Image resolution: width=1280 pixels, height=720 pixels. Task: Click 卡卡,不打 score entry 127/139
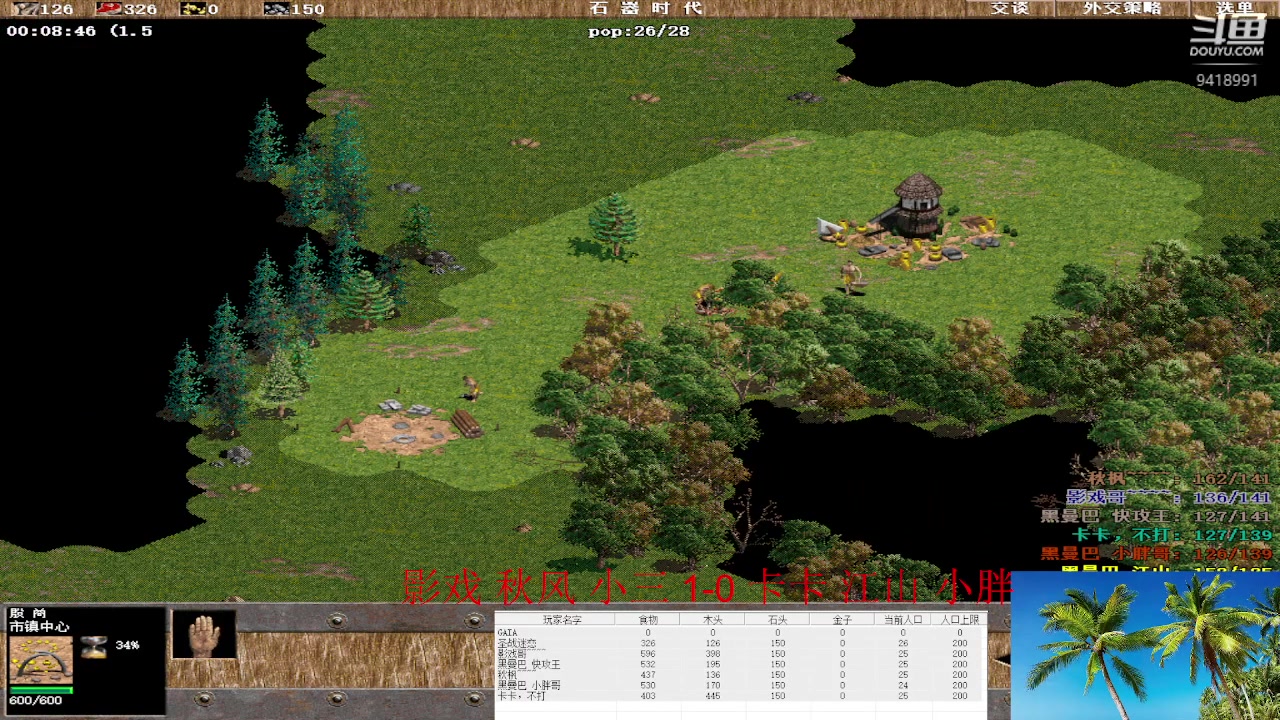tap(1172, 535)
